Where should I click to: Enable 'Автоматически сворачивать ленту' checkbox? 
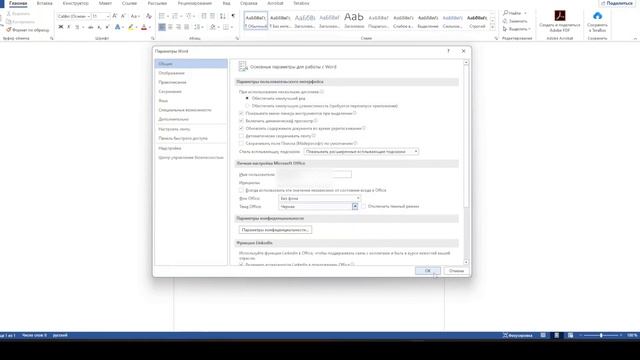(241, 136)
